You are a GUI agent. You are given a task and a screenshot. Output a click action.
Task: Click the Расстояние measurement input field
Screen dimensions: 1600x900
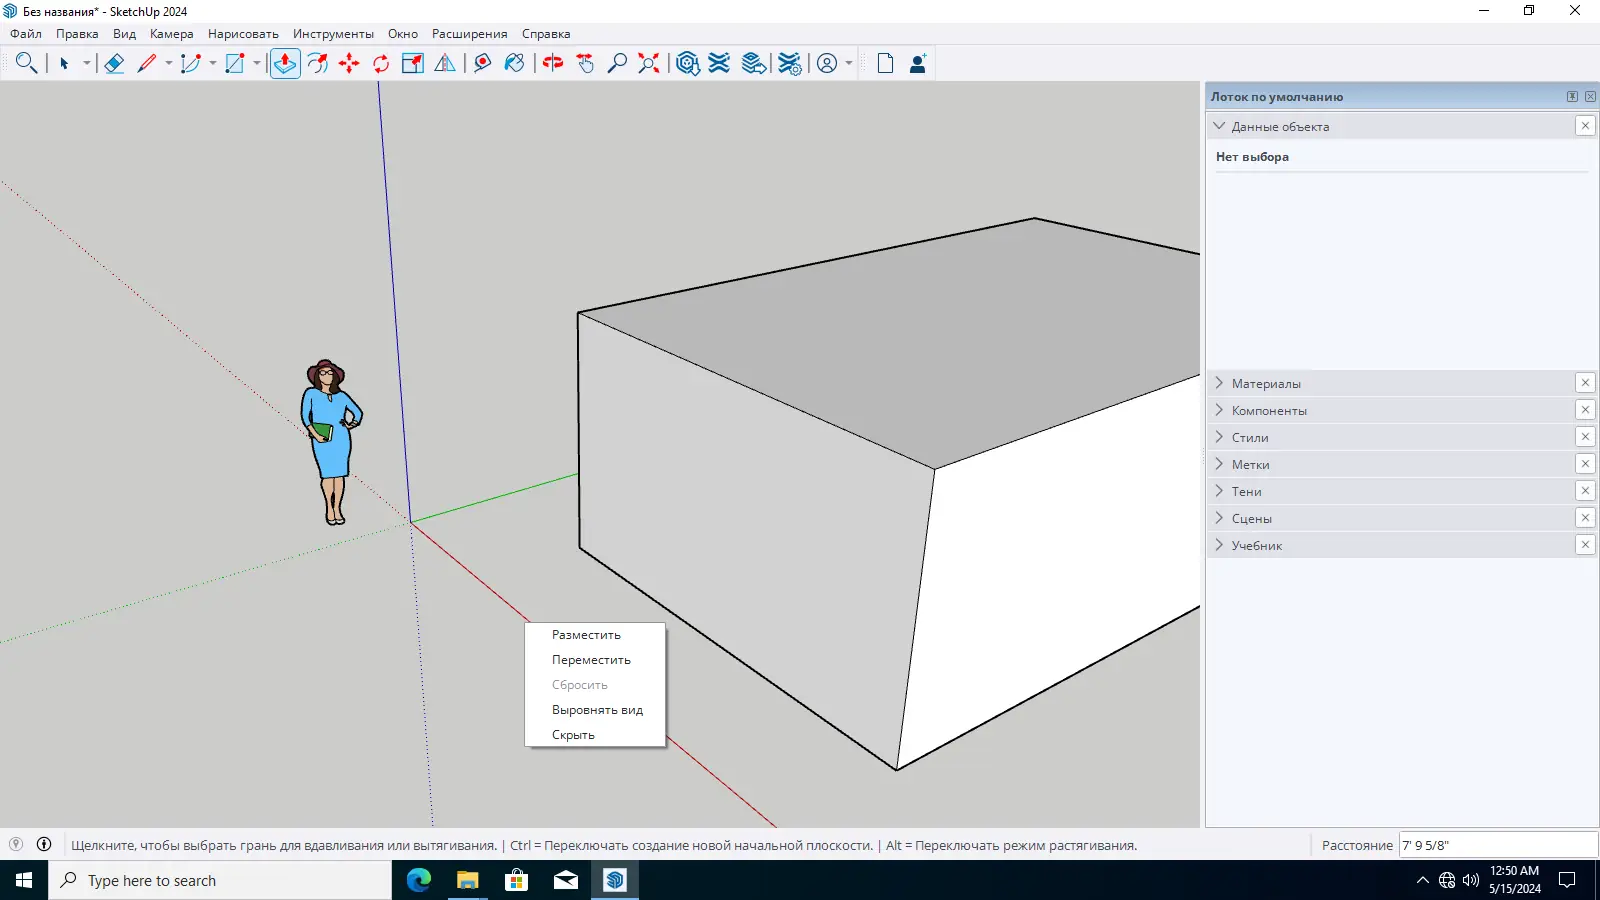coord(1497,845)
